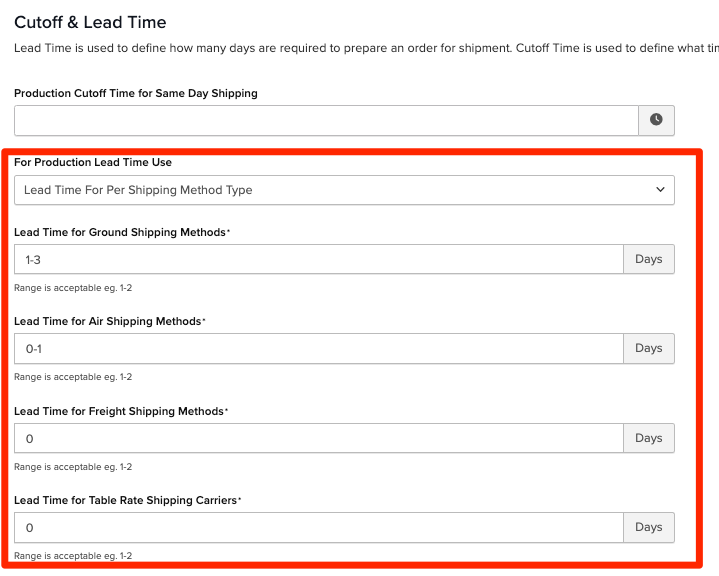This screenshot has height=576, width=719.
Task: Click the Days addon beside Table Rate field
Action: point(649,527)
